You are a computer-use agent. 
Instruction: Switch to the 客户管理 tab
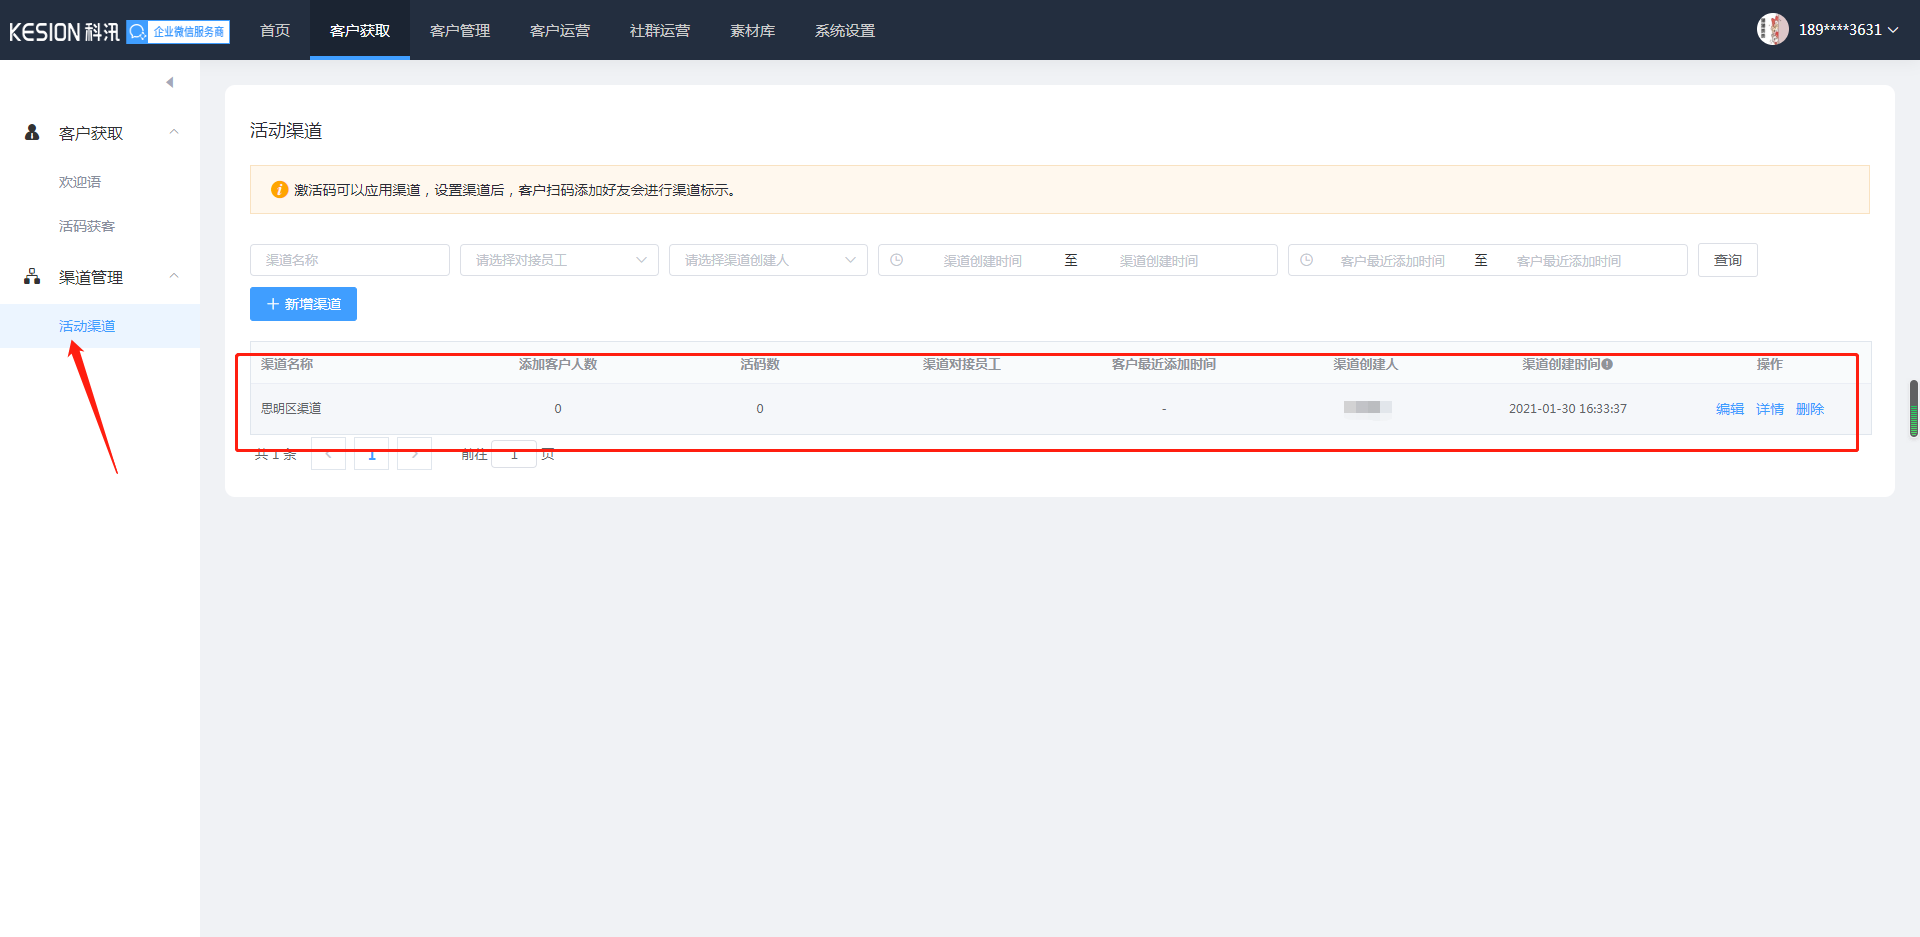pos(460,30)
